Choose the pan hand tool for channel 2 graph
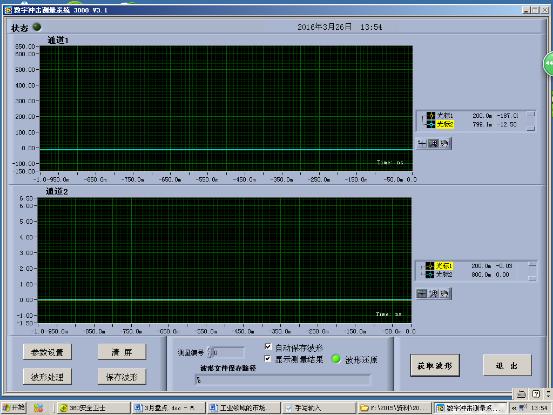Screen dimensions: 553x415 [x=444, y=293]
